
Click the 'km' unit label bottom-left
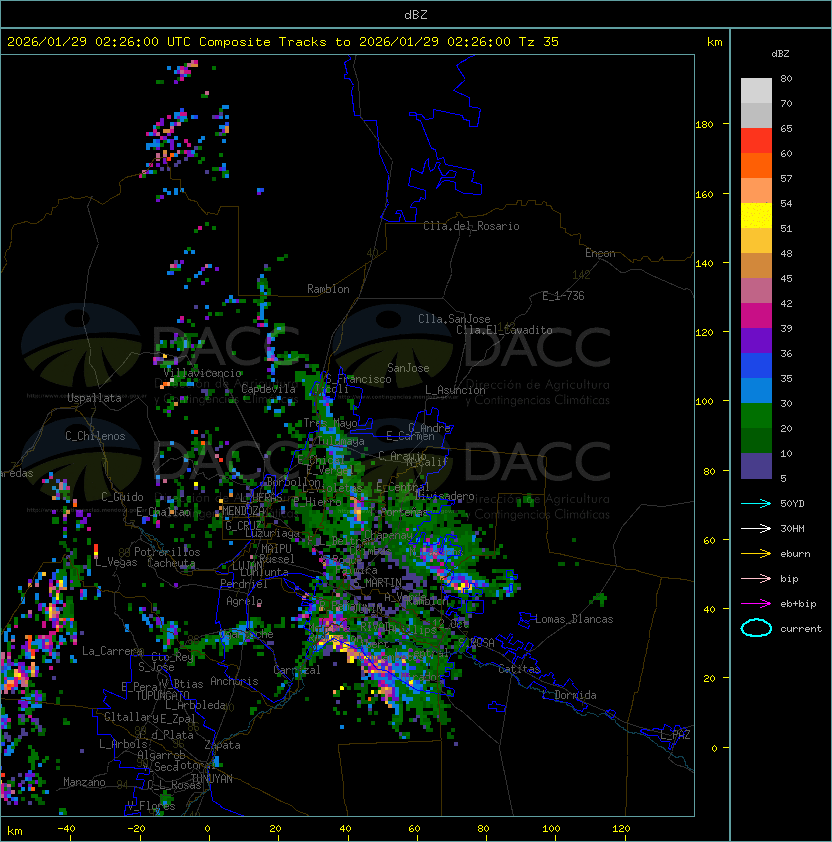[15, 831]
